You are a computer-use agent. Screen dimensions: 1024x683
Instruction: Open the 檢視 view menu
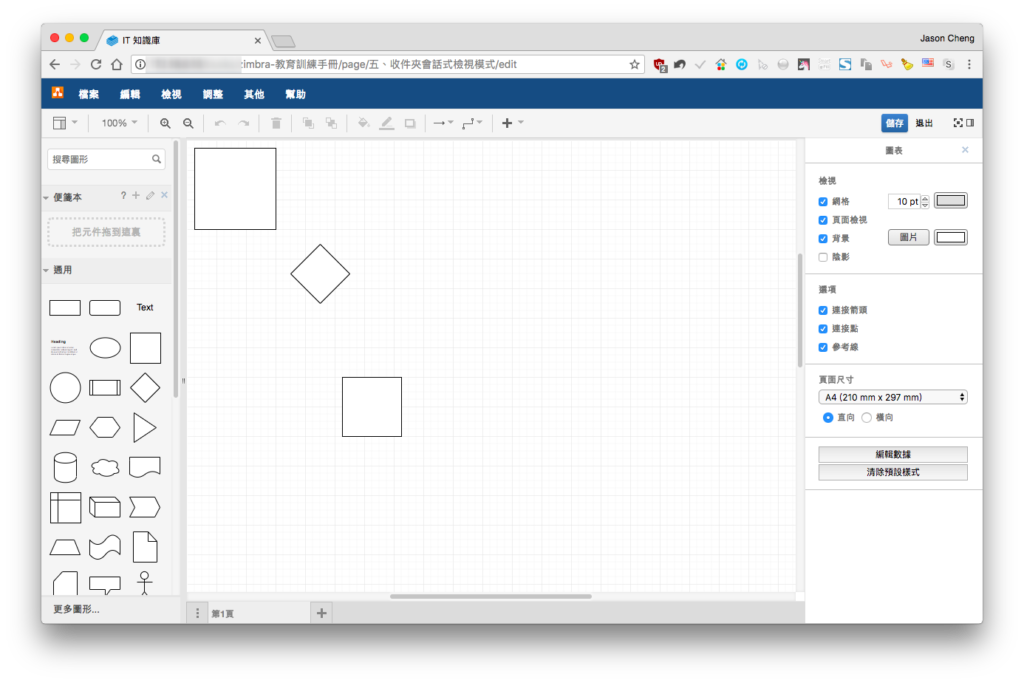pyautogui.click(x=171, y=94)
